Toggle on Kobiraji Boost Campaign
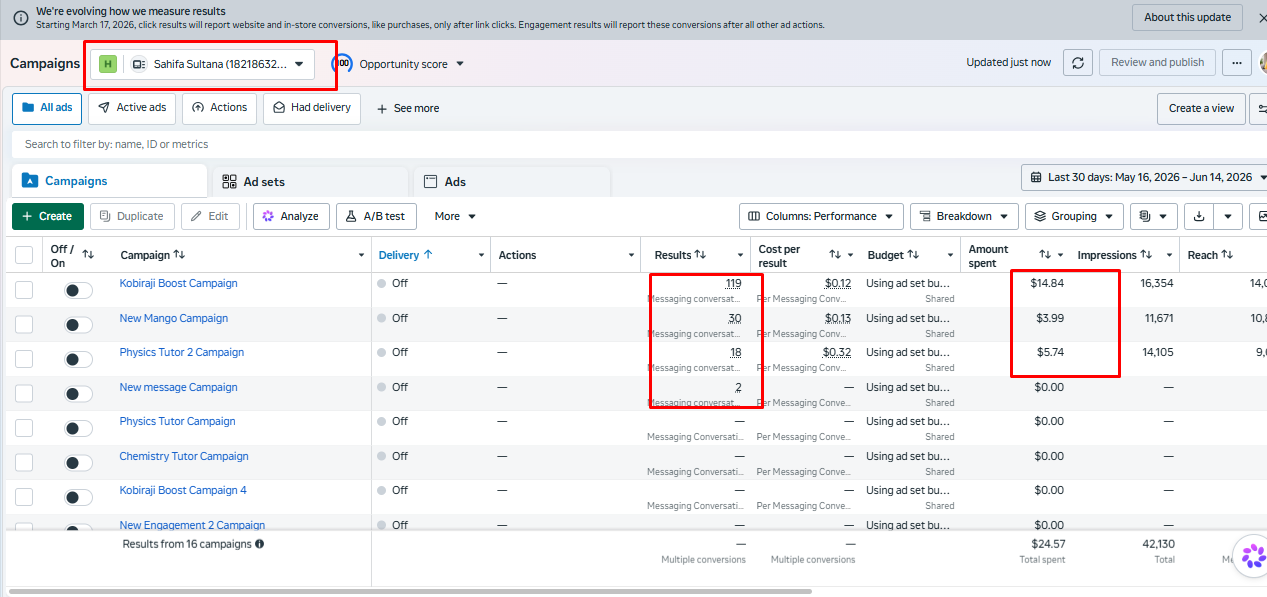This screenshot has width=1267, height=597. 78,290
